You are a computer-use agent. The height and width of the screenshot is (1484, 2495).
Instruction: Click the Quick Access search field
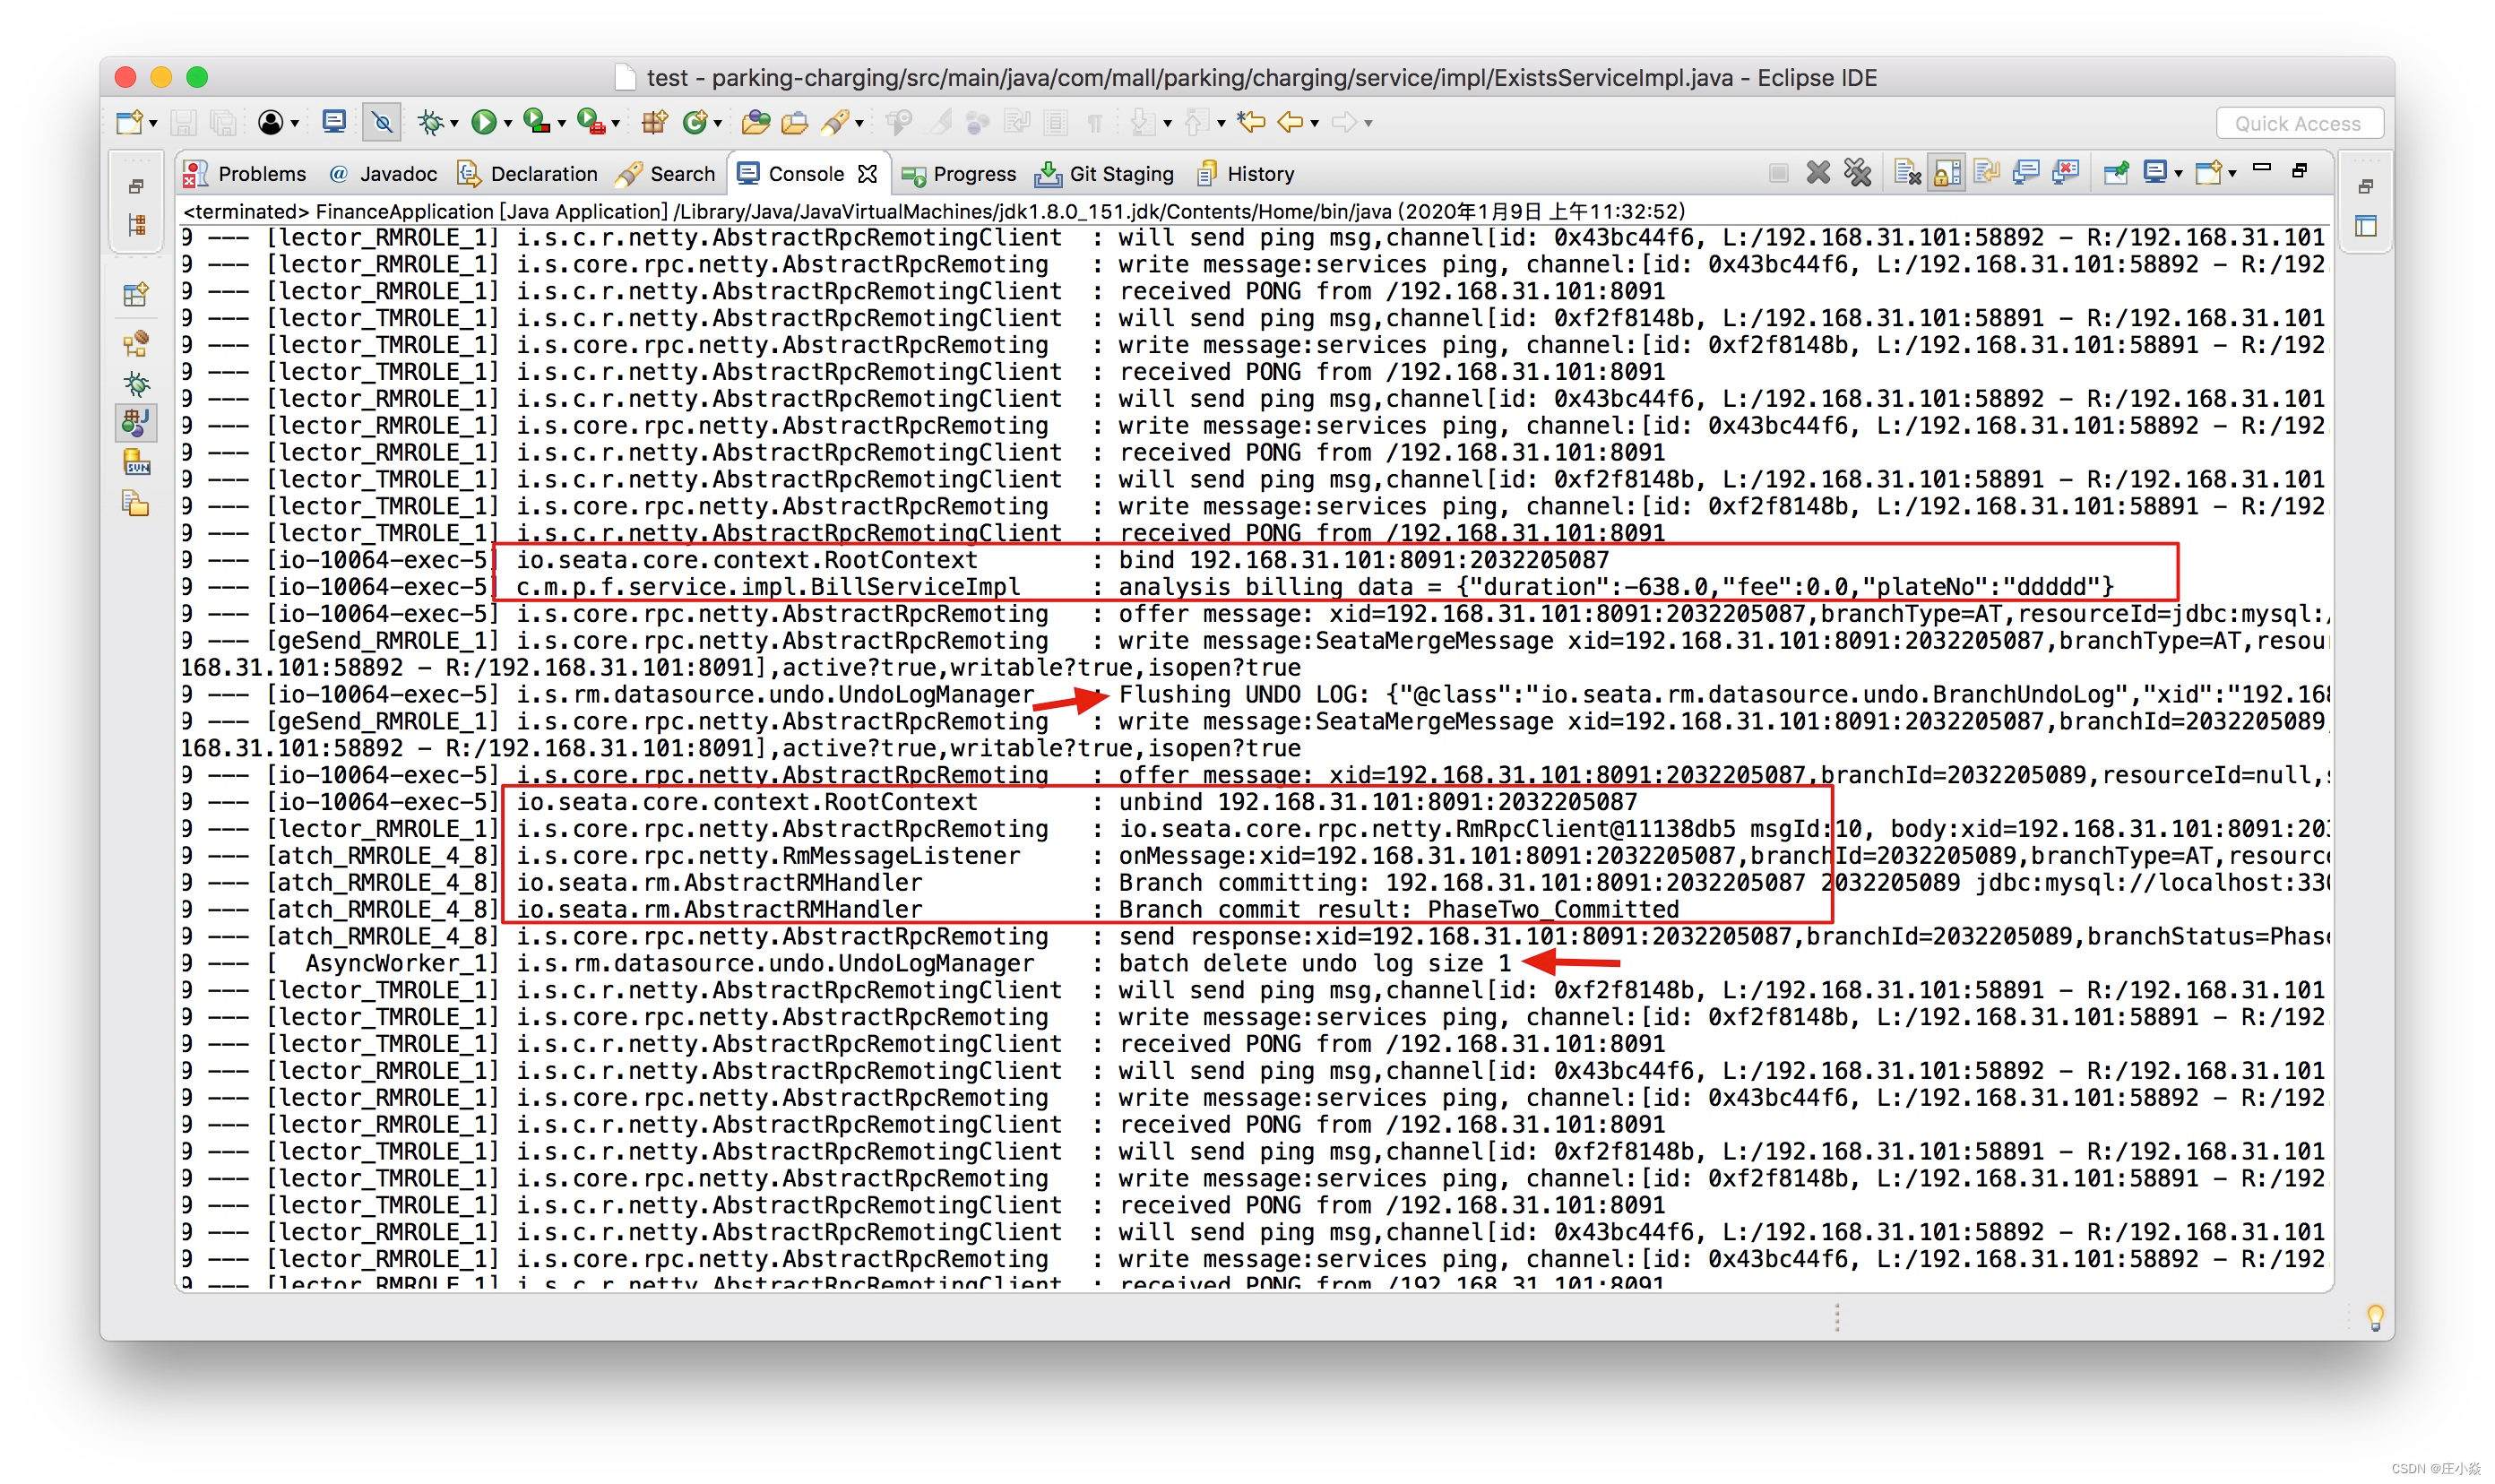pos(2298,123)
